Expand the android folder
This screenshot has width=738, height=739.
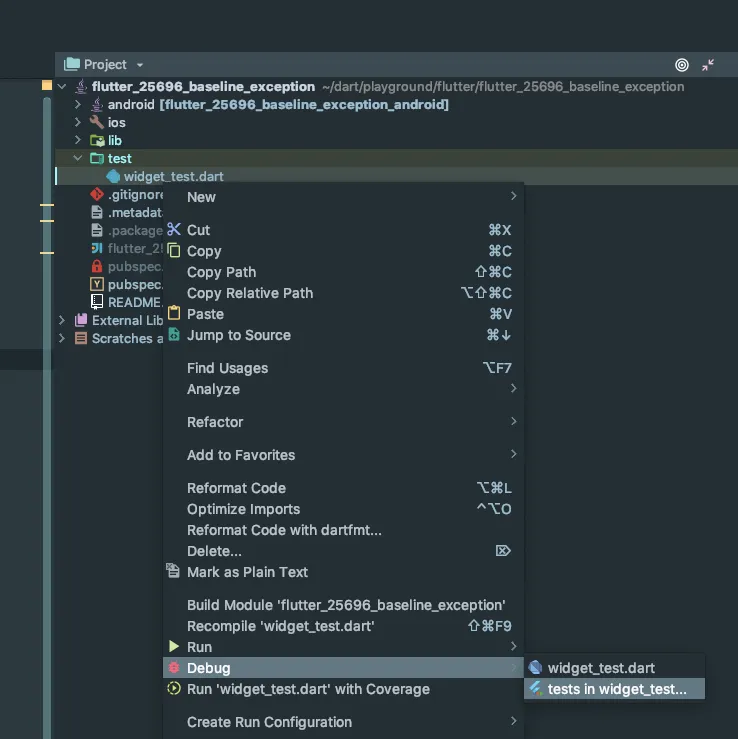coord(78,105)
